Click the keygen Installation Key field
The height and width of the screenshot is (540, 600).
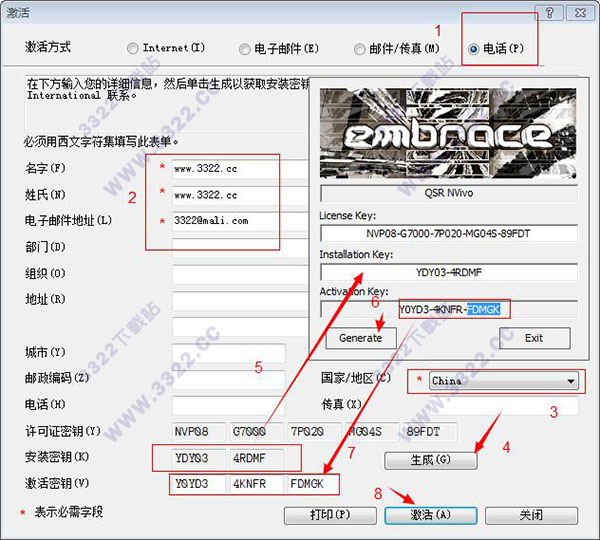pos(449,272)
